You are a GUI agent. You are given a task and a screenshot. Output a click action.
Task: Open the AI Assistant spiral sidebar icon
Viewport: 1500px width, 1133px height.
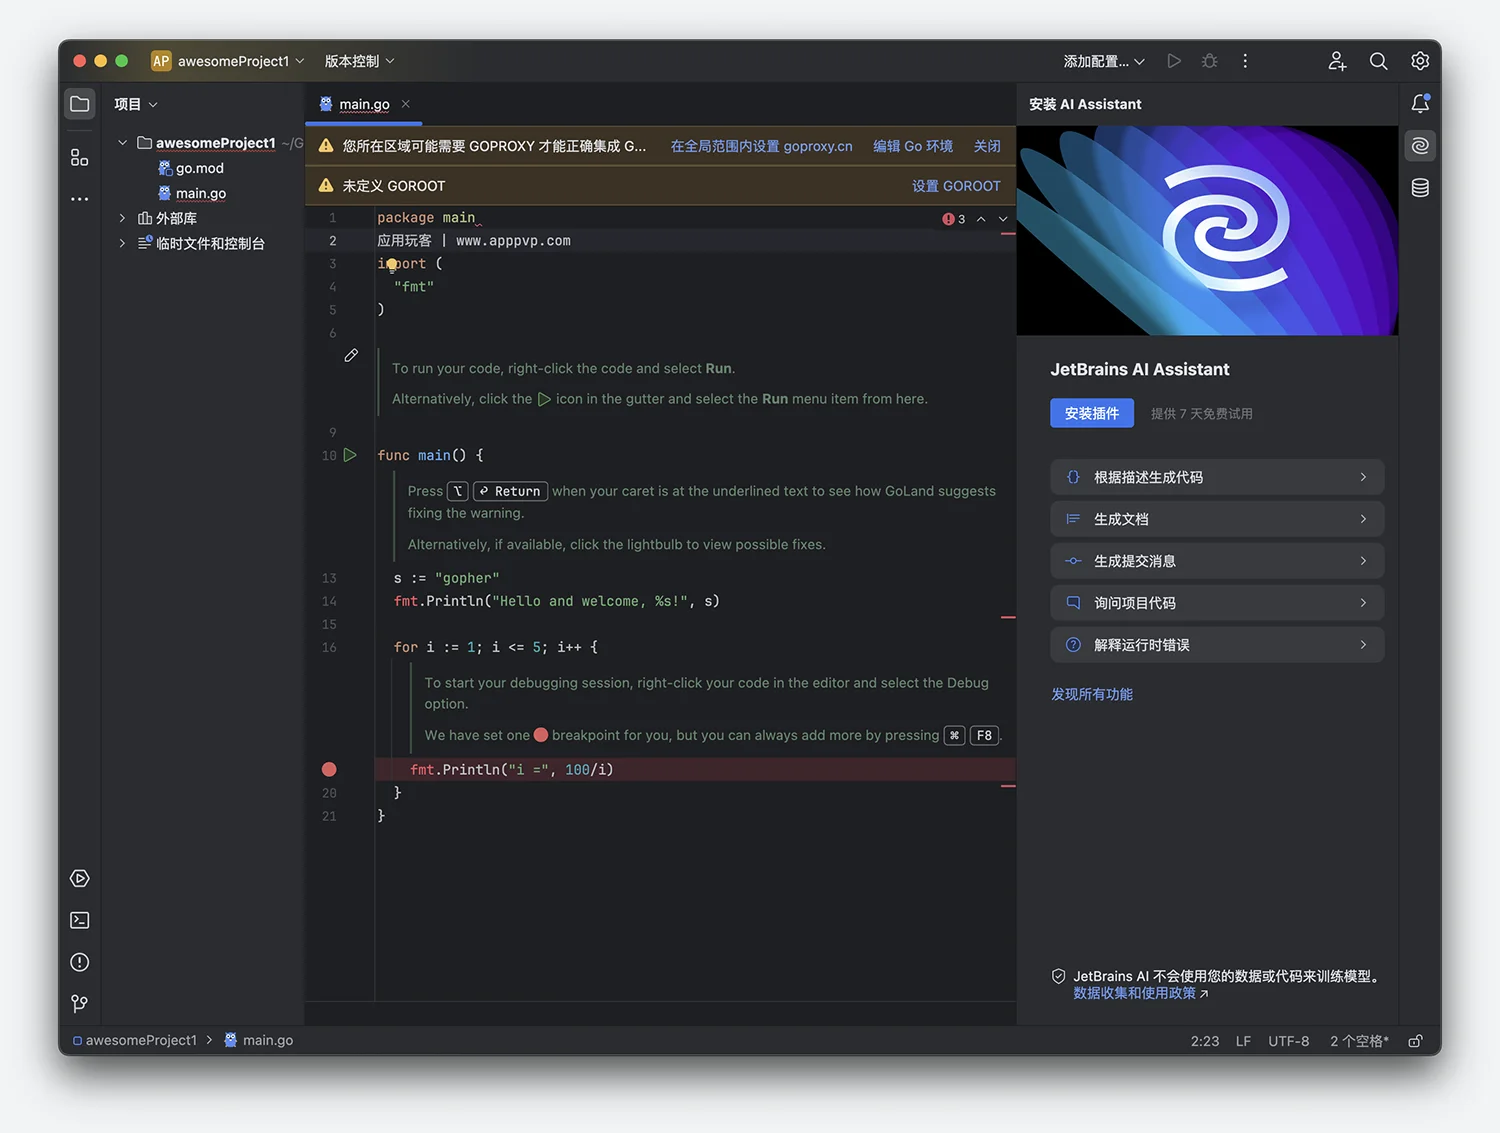click(1420, 146)
